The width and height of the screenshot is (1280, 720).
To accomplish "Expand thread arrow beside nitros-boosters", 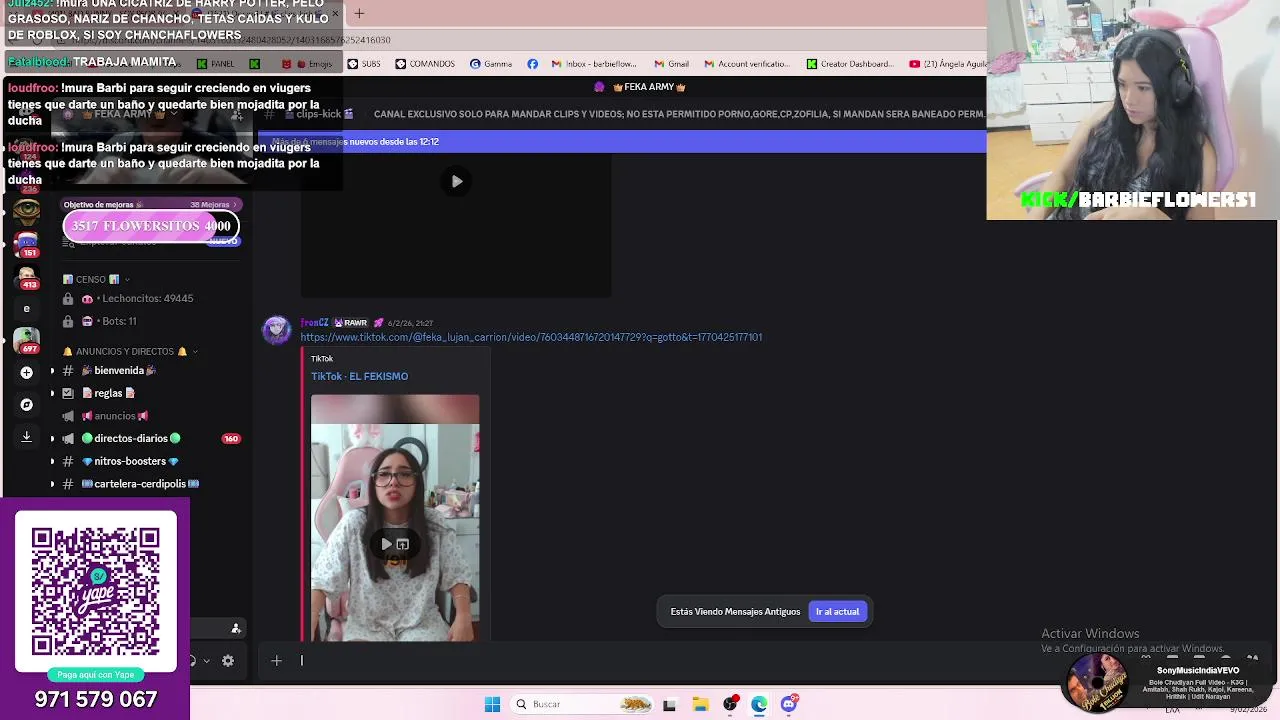I will pos(52,461).
